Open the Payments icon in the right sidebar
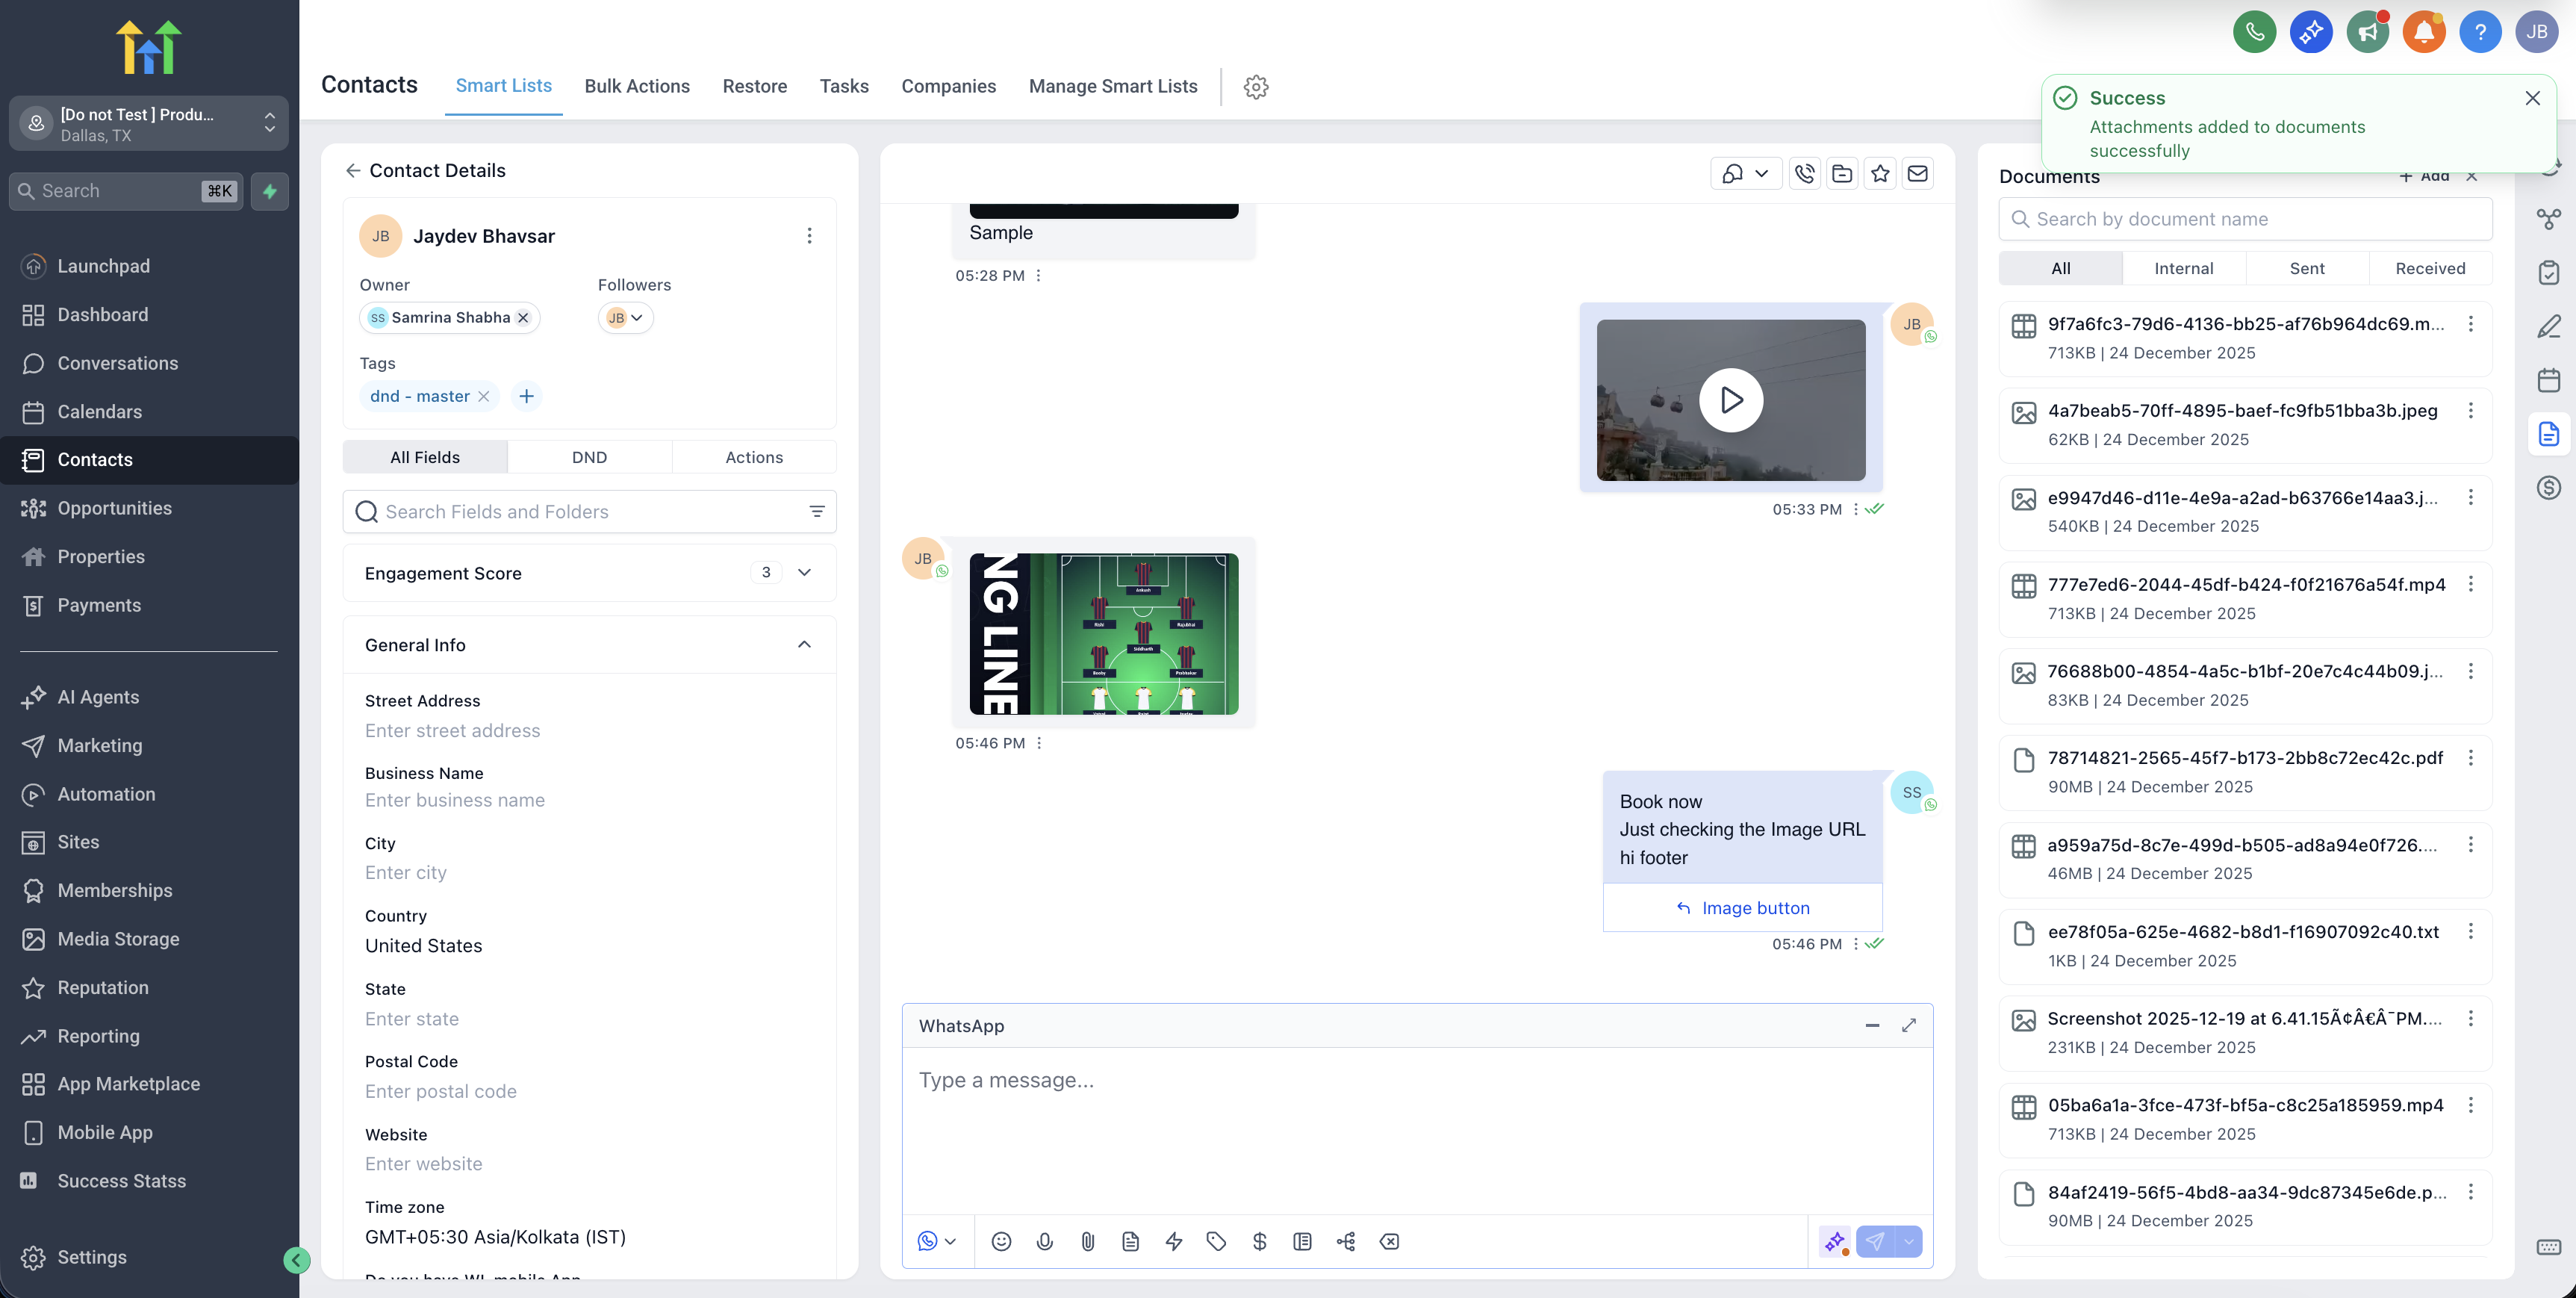This screenshot has width=2576, height=1298. pos(2549,487)
